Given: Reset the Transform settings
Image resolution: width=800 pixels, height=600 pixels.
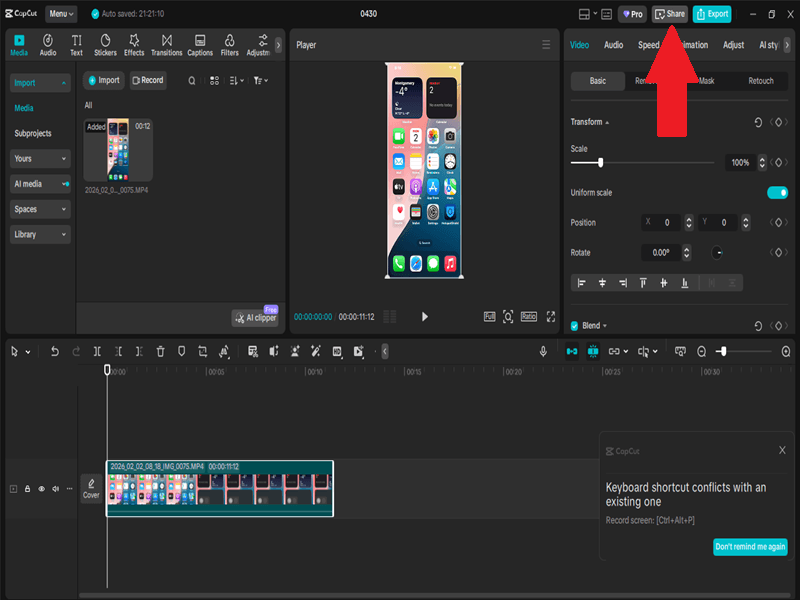Looking at the screenshot, I should (x=758, y=122).
